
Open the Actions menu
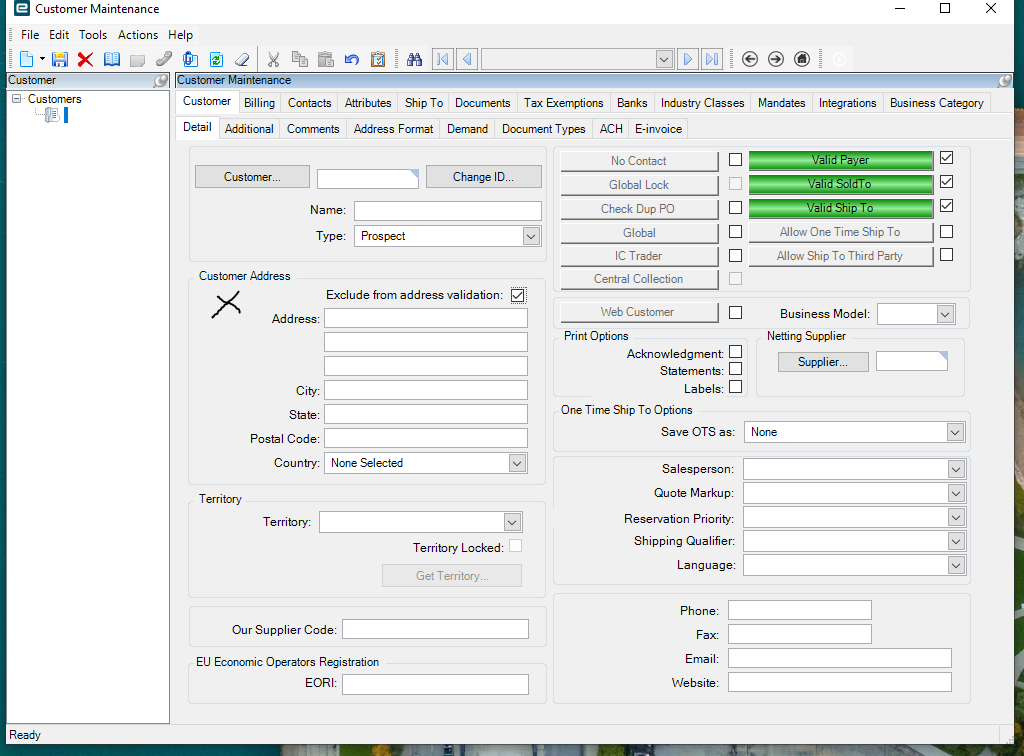(138, 34)
